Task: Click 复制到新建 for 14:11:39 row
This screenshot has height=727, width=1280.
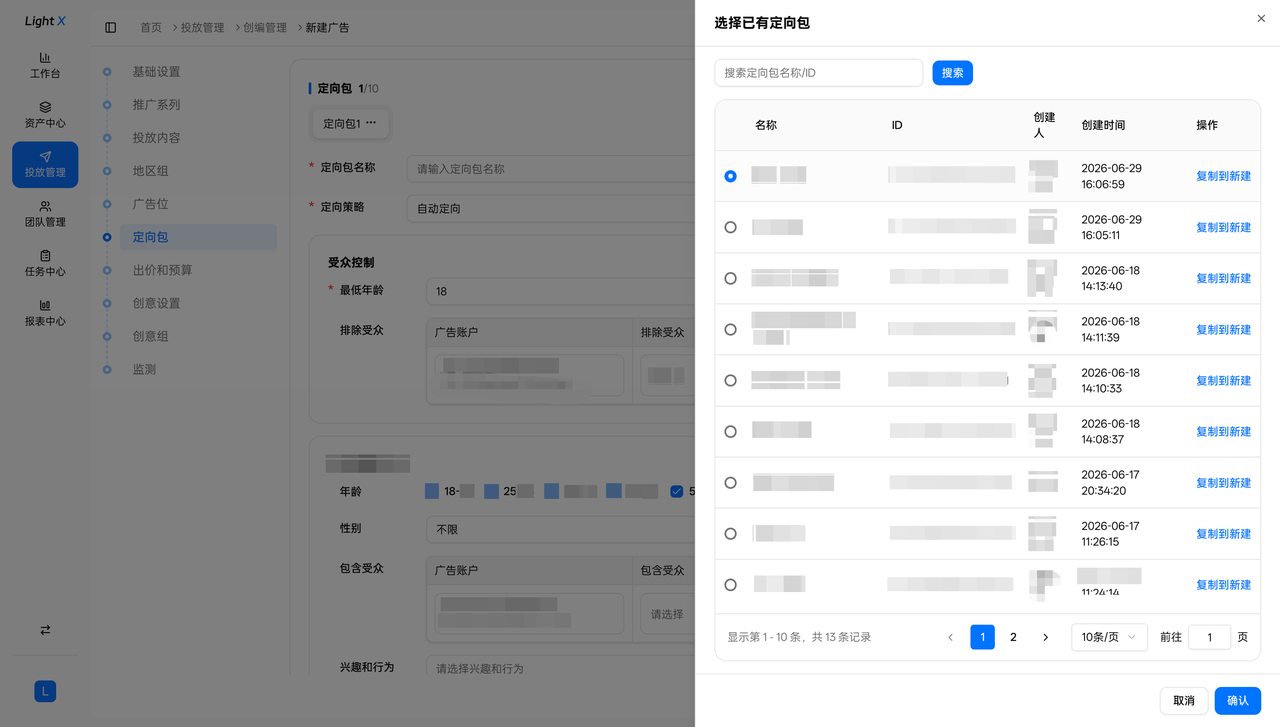Action: pyautogui.click(x=1223, y=329)
